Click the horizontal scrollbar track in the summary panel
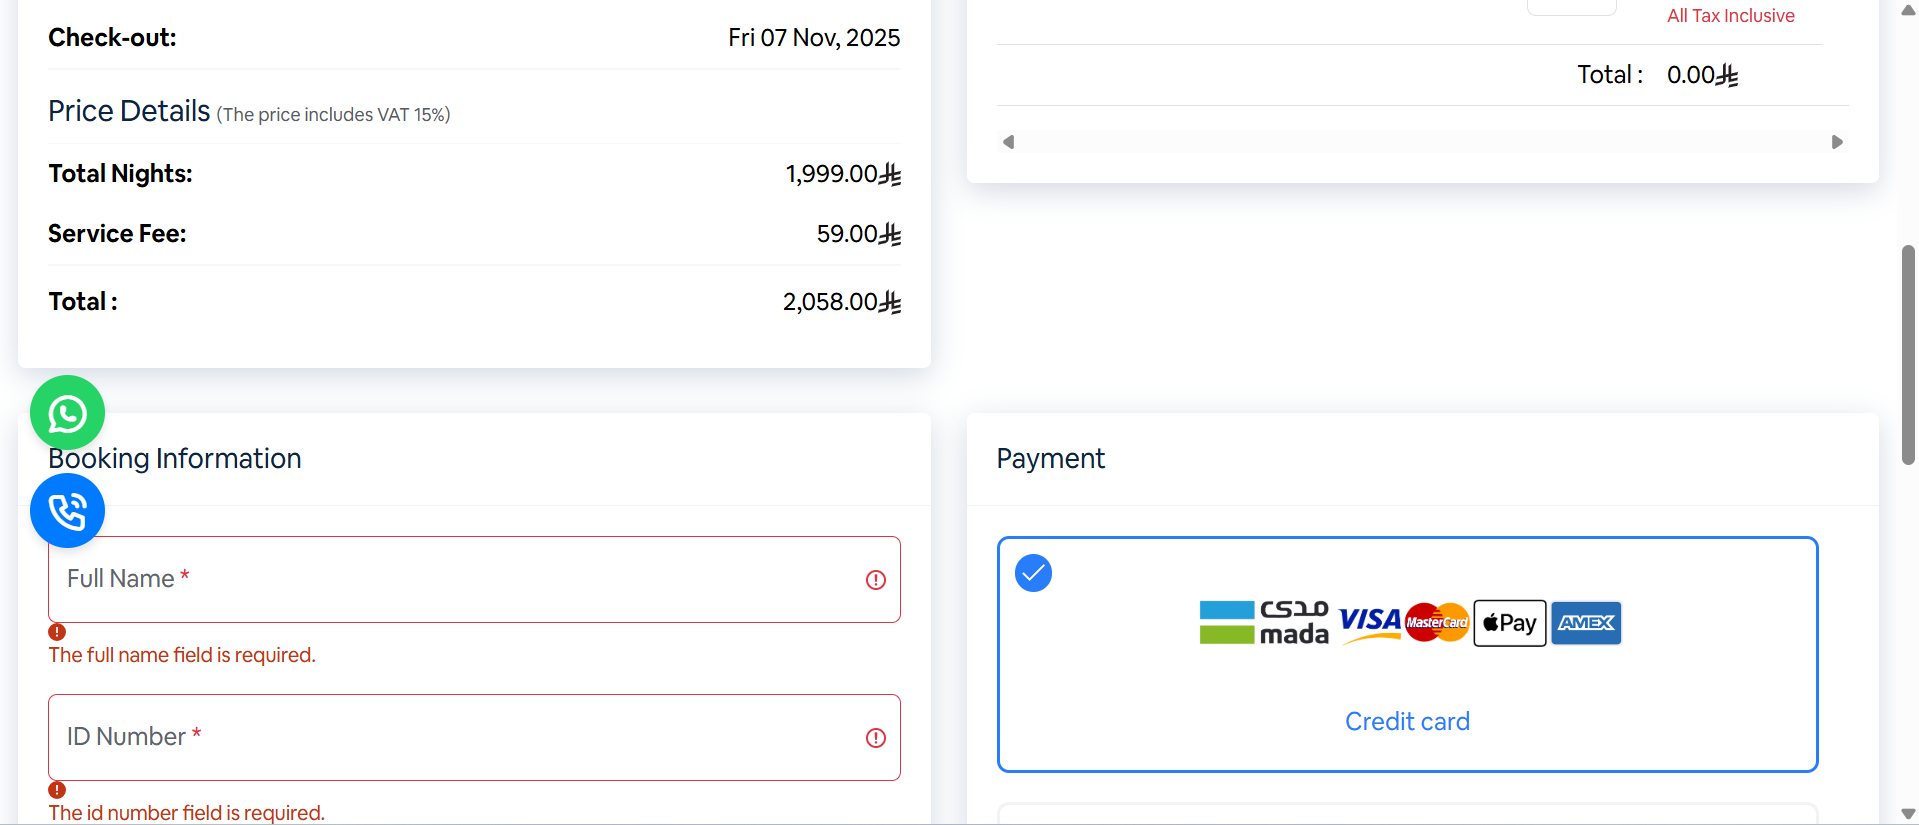Image resolution: width=1919 pixels, height=825 pixels. [x=1423, y=142]
